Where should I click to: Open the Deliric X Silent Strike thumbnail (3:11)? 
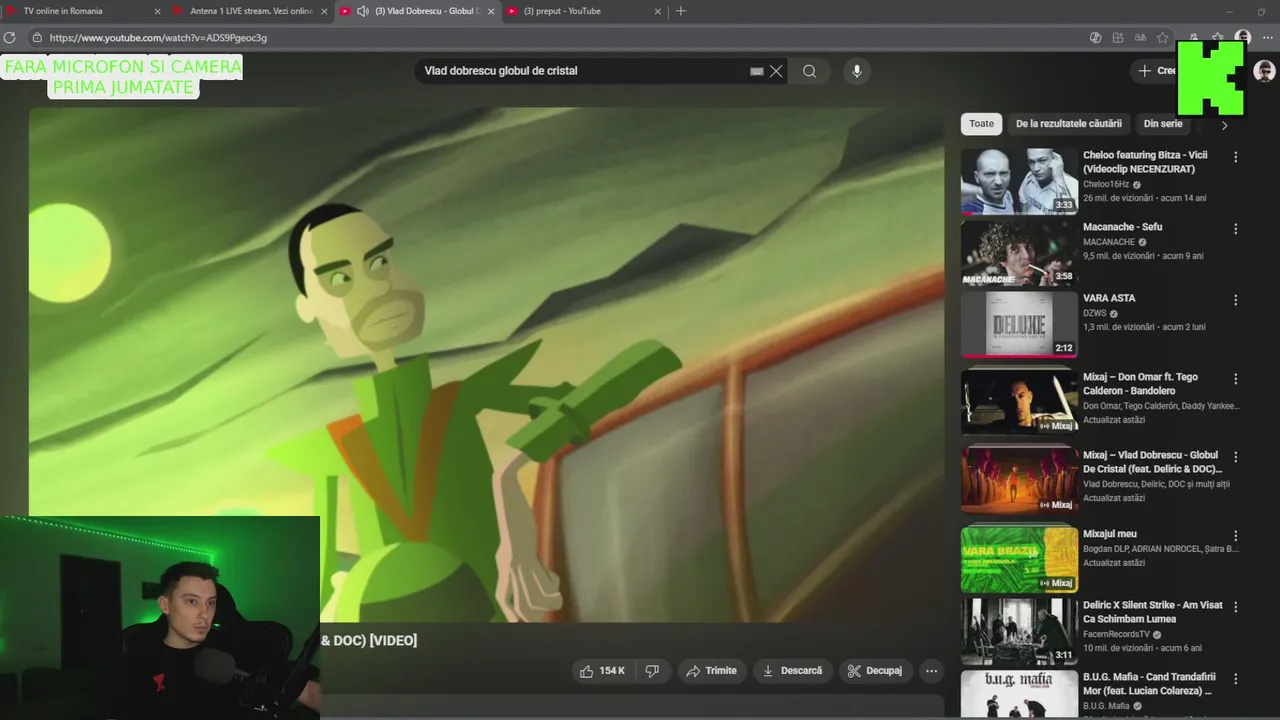(x=1020, y=632)
